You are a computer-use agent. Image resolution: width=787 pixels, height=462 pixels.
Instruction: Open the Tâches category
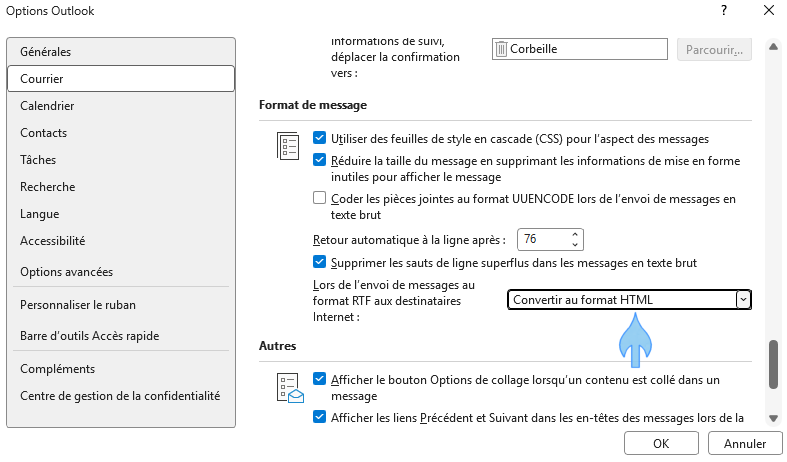click(x=121, y=160)
